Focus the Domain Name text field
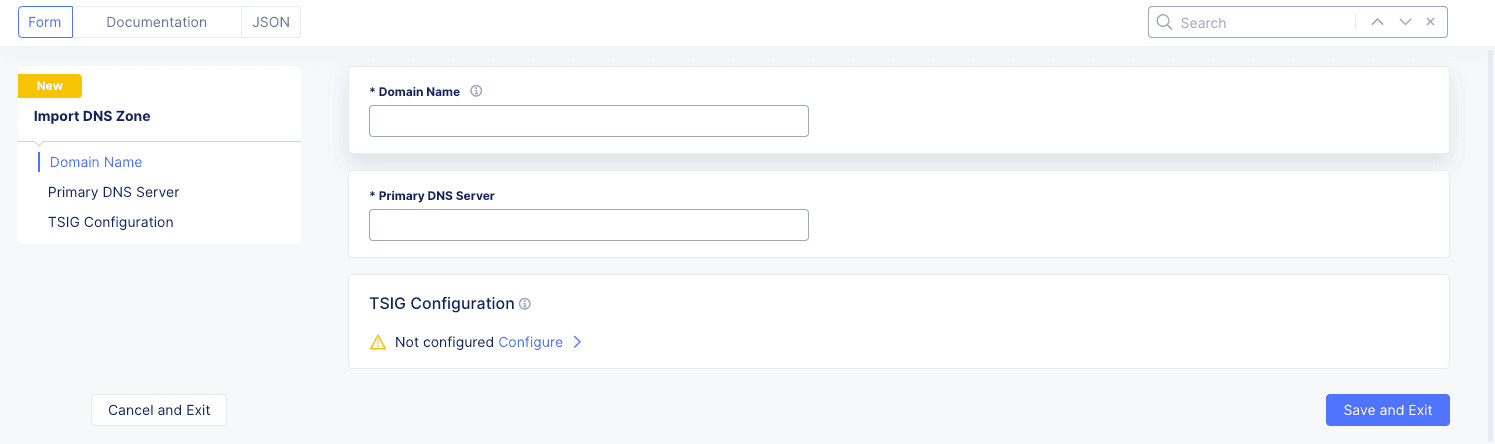The height and width of the screenshot is (444, 1495). pos(588,121)
